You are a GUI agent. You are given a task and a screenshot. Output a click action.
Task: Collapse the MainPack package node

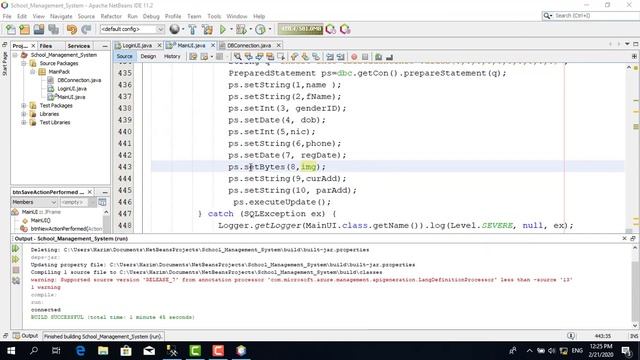coord(33,72)
